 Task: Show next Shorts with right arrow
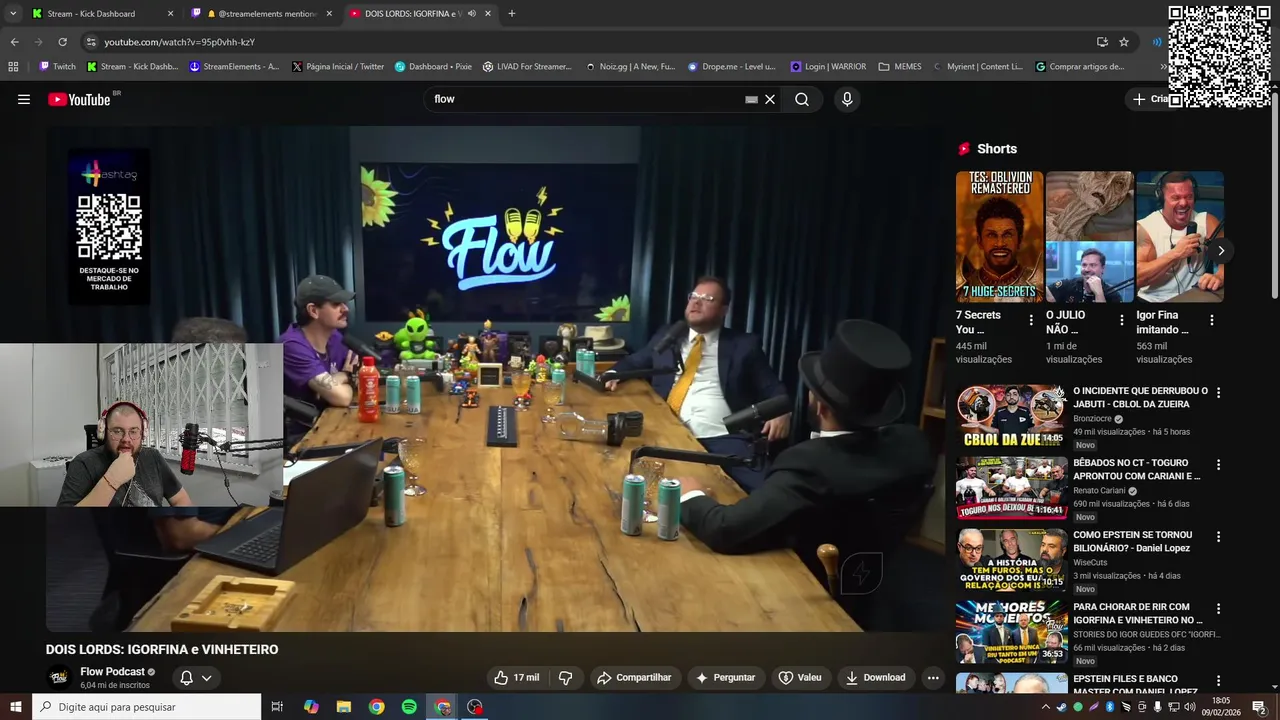1220,251
